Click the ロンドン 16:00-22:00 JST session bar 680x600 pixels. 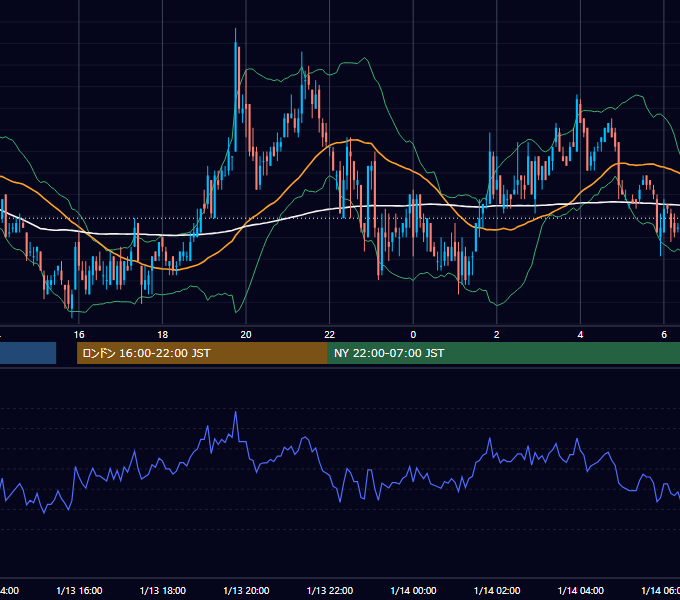(202, 353)
